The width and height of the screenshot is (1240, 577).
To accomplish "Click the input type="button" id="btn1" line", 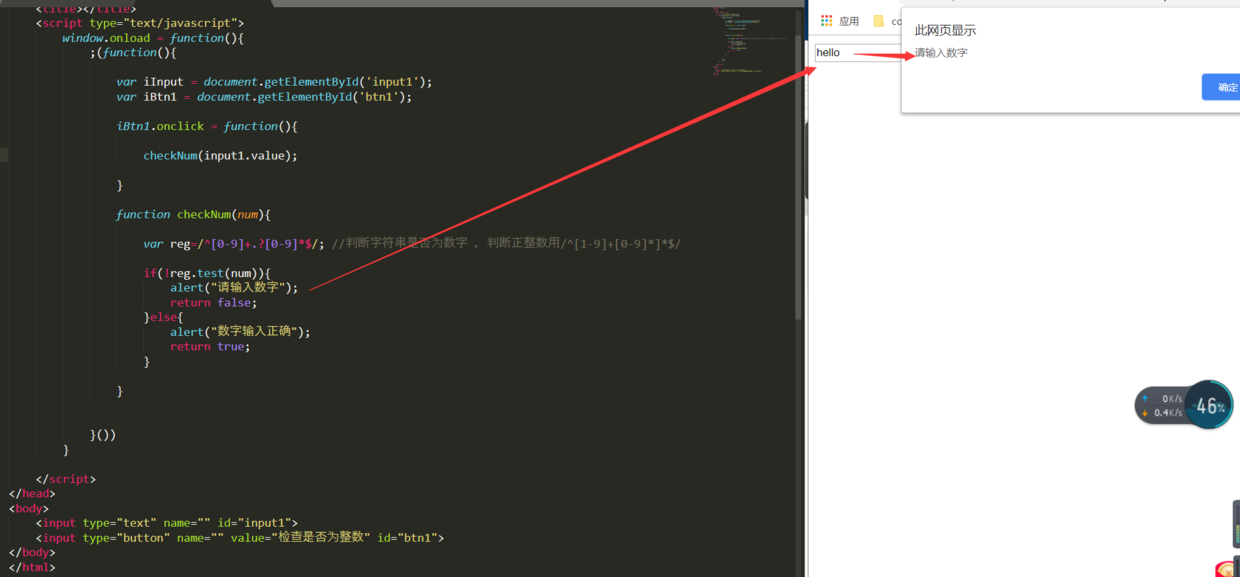I will 240,538.
